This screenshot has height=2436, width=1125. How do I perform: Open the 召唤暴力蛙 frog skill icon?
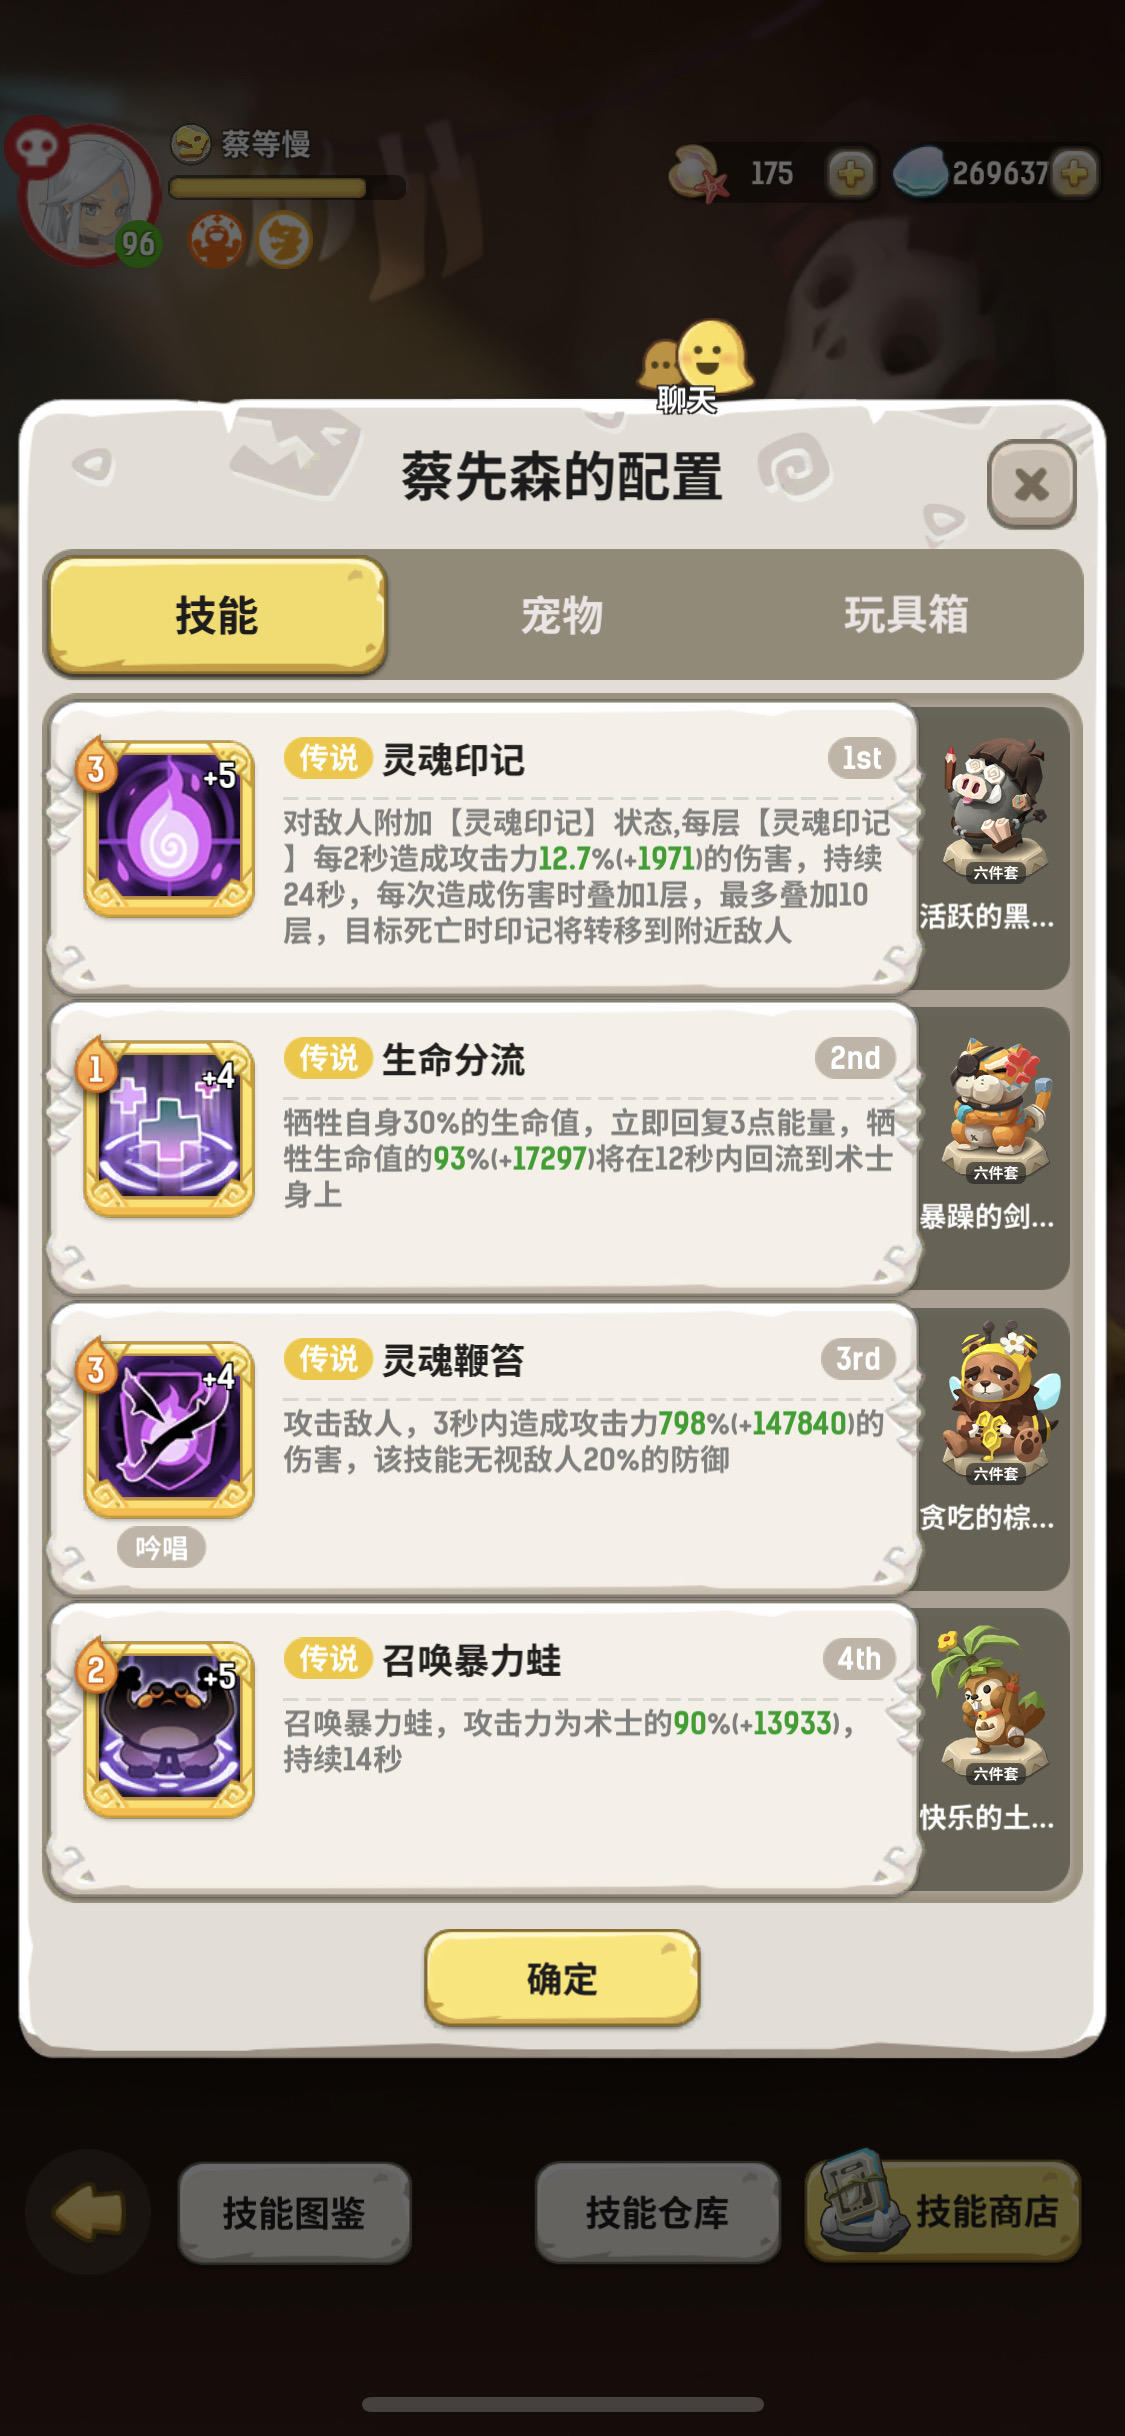tap(169, 1730)
